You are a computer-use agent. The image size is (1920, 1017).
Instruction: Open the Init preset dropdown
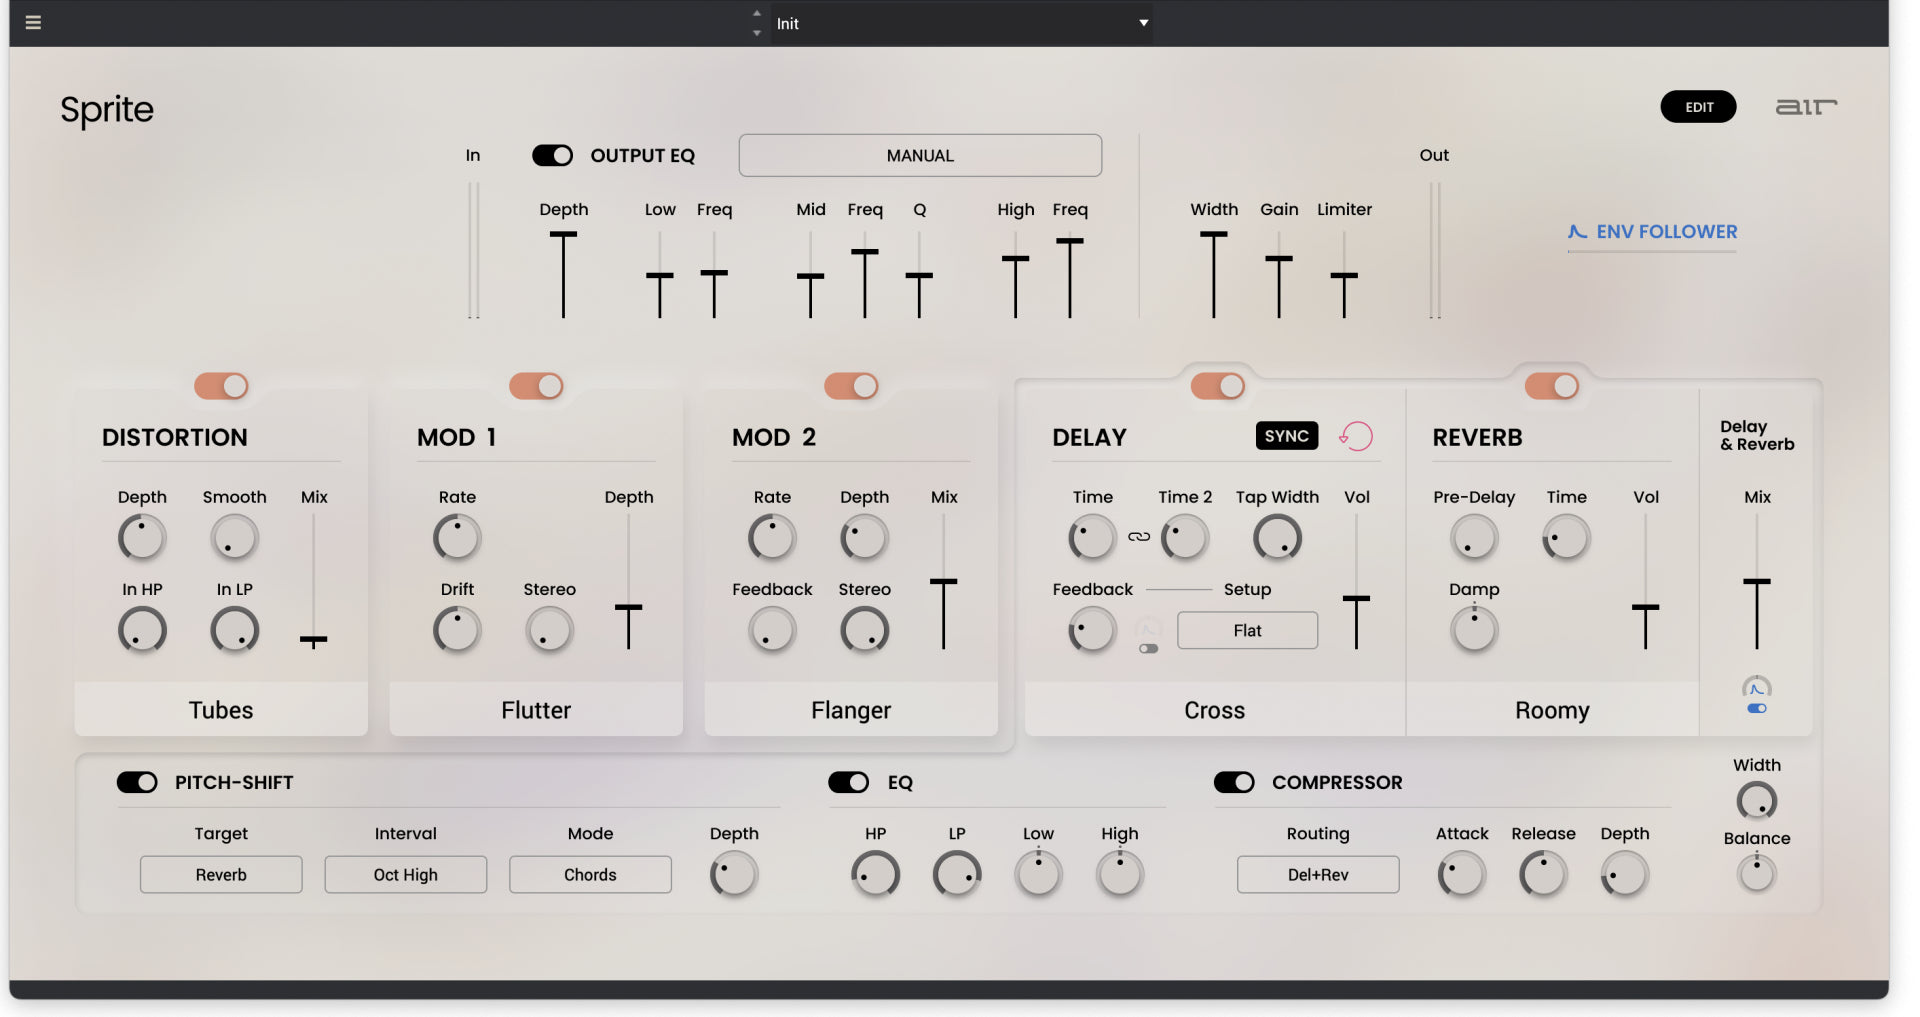pos(961,23)
